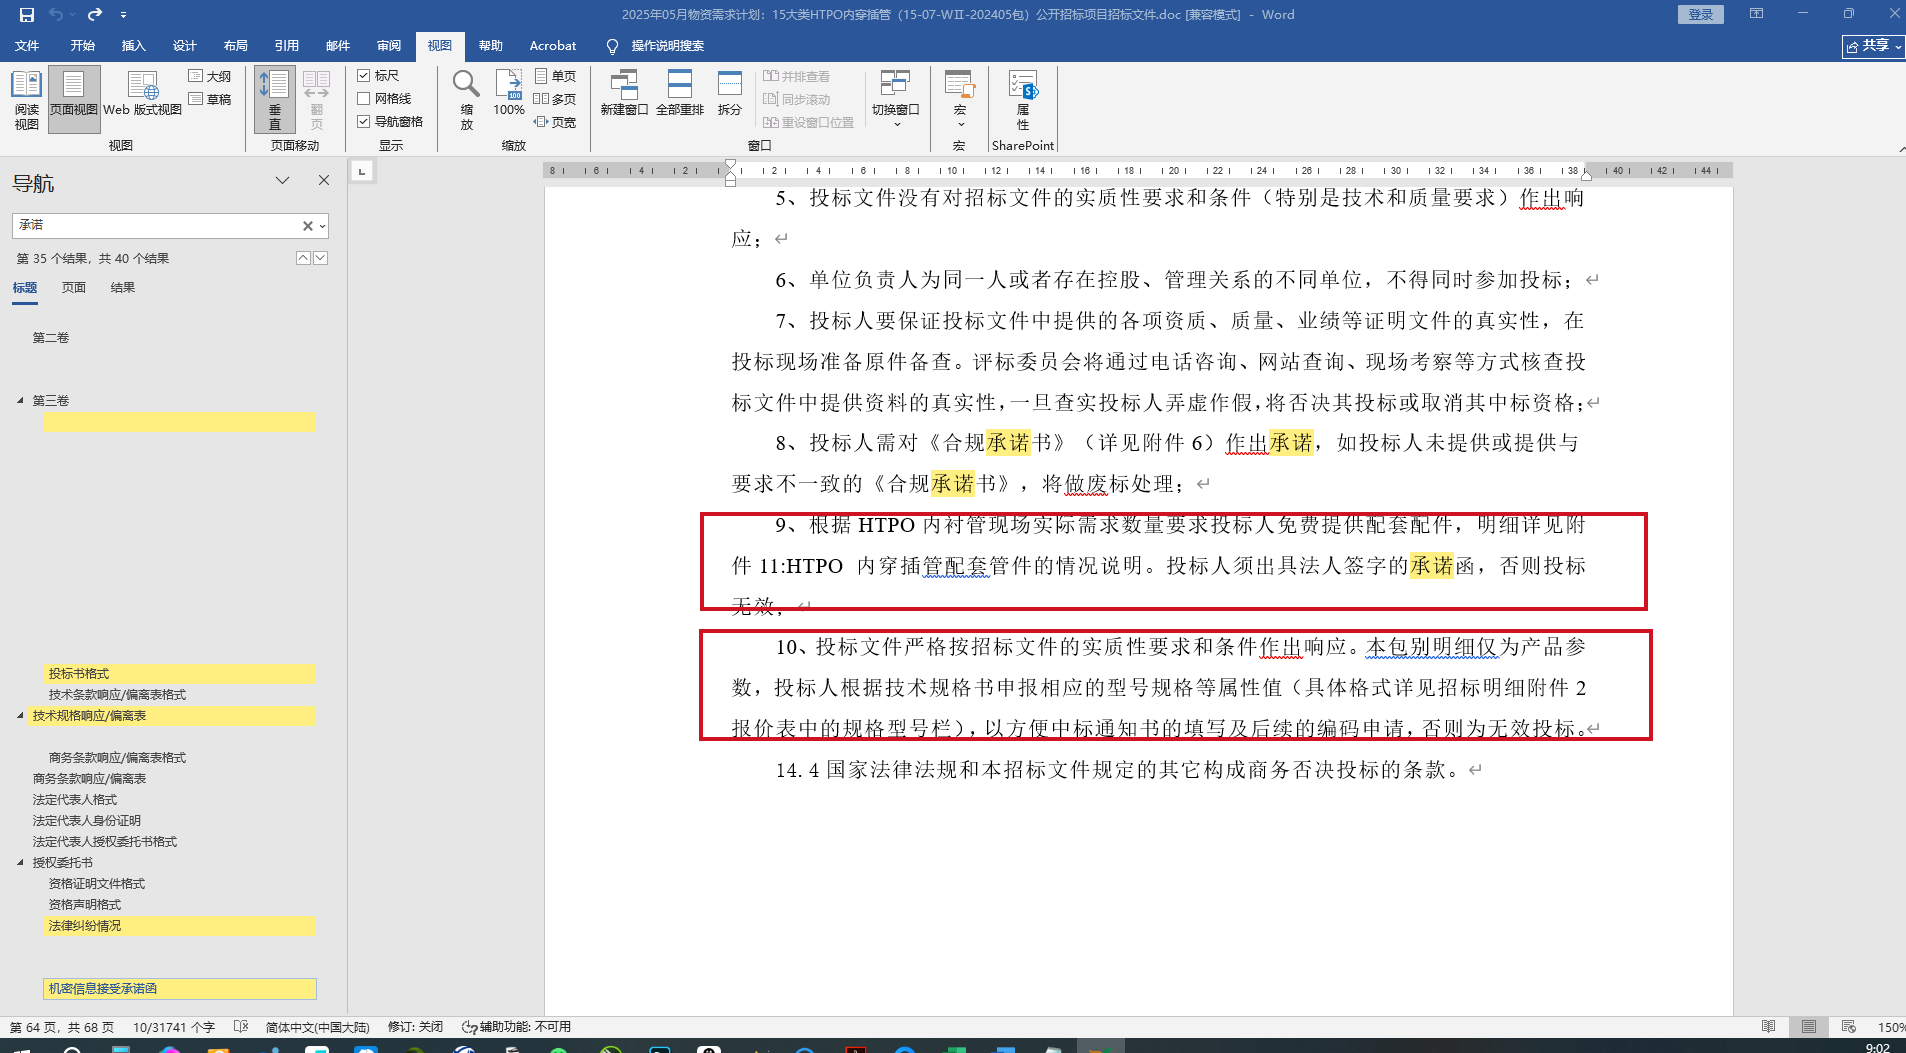
Task: Open the 宏 macros dropdown
Action: click(x=960, y=99)
